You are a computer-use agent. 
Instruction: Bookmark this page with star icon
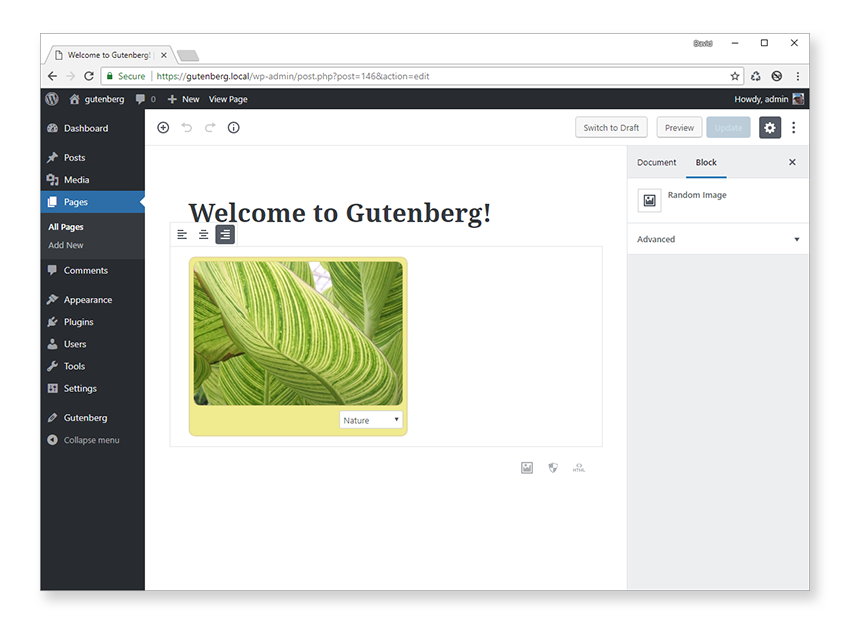[735, 76]
